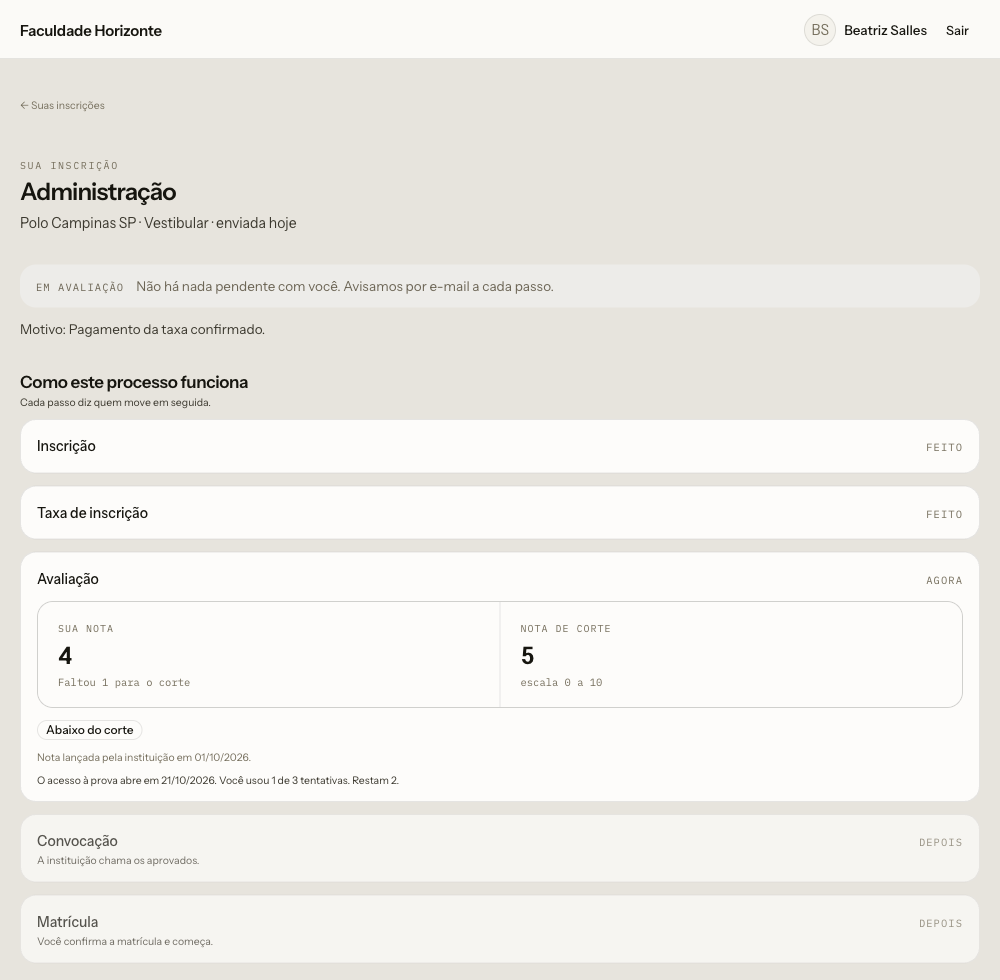The image size is (1000, 980).
Task: Click the AGORA label on Avaliação
Action: 944,580
